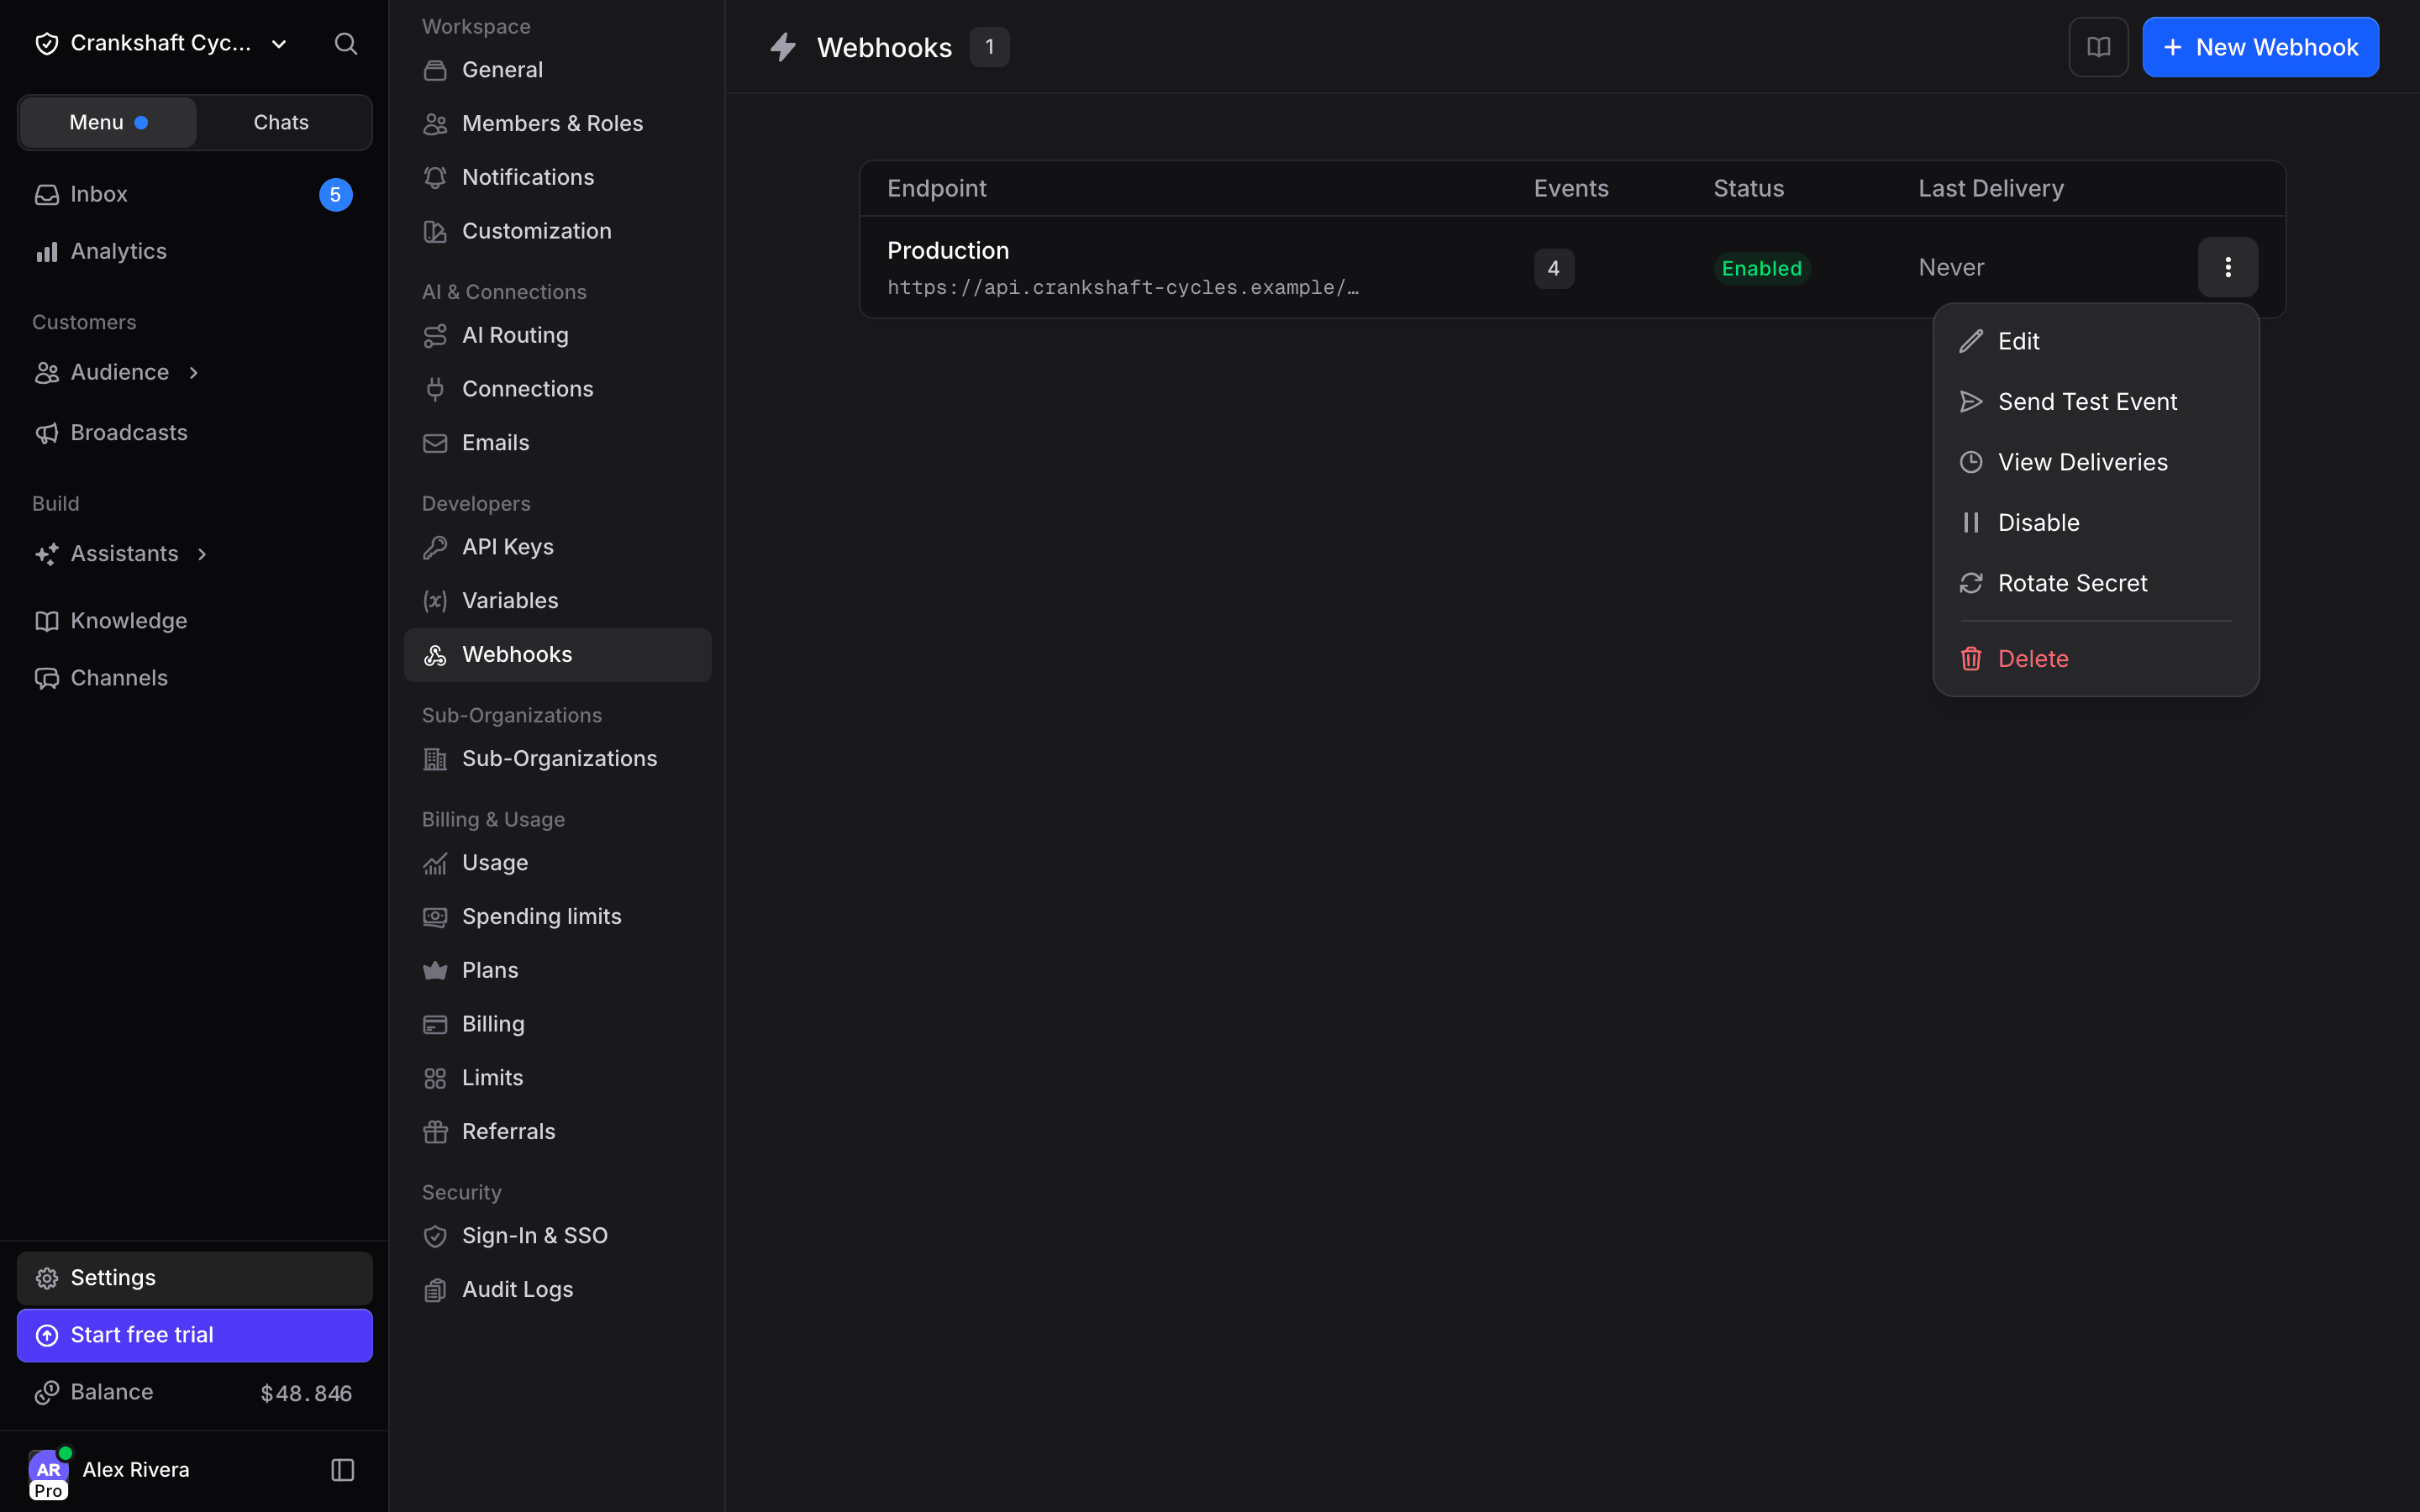Click the Inbox tray icon
Viewport: 2420px width, 1512px height.
click(x=47, y=195)
